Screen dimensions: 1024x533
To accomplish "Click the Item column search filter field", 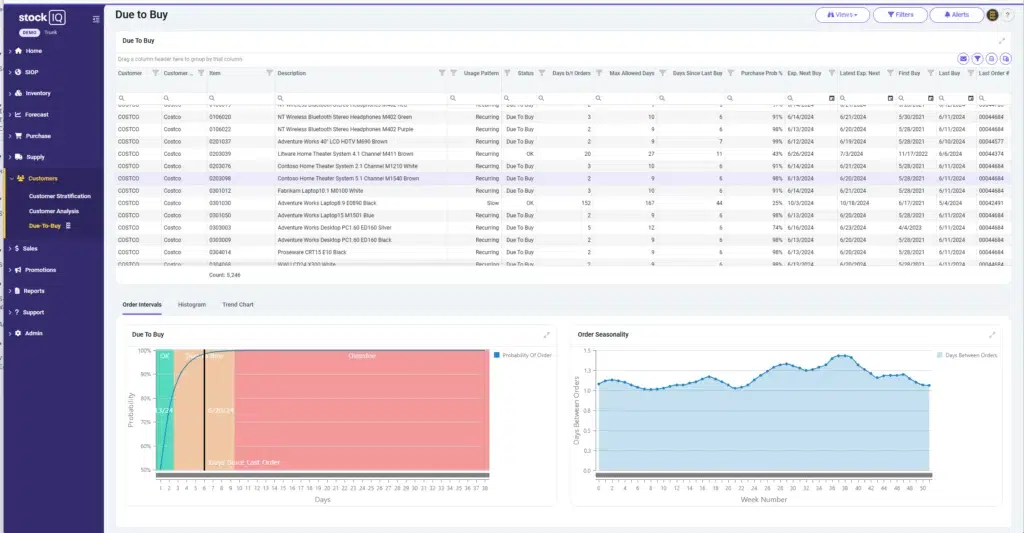I will point(241,98).
